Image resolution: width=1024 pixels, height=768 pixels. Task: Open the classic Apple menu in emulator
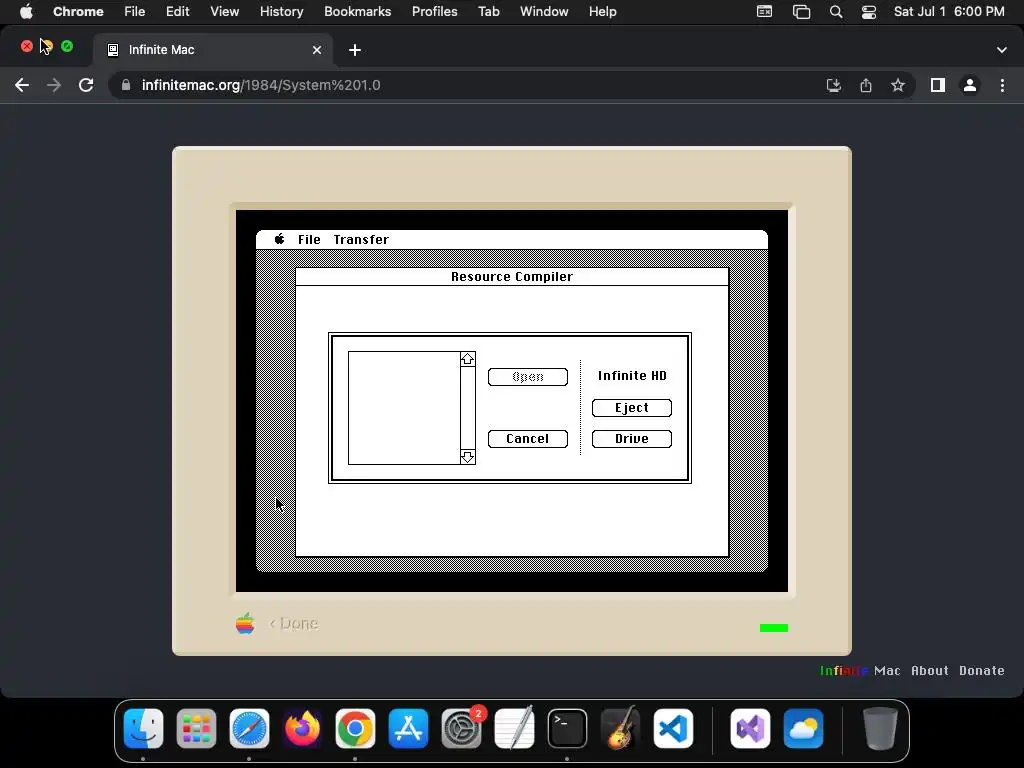coord(280,239)
